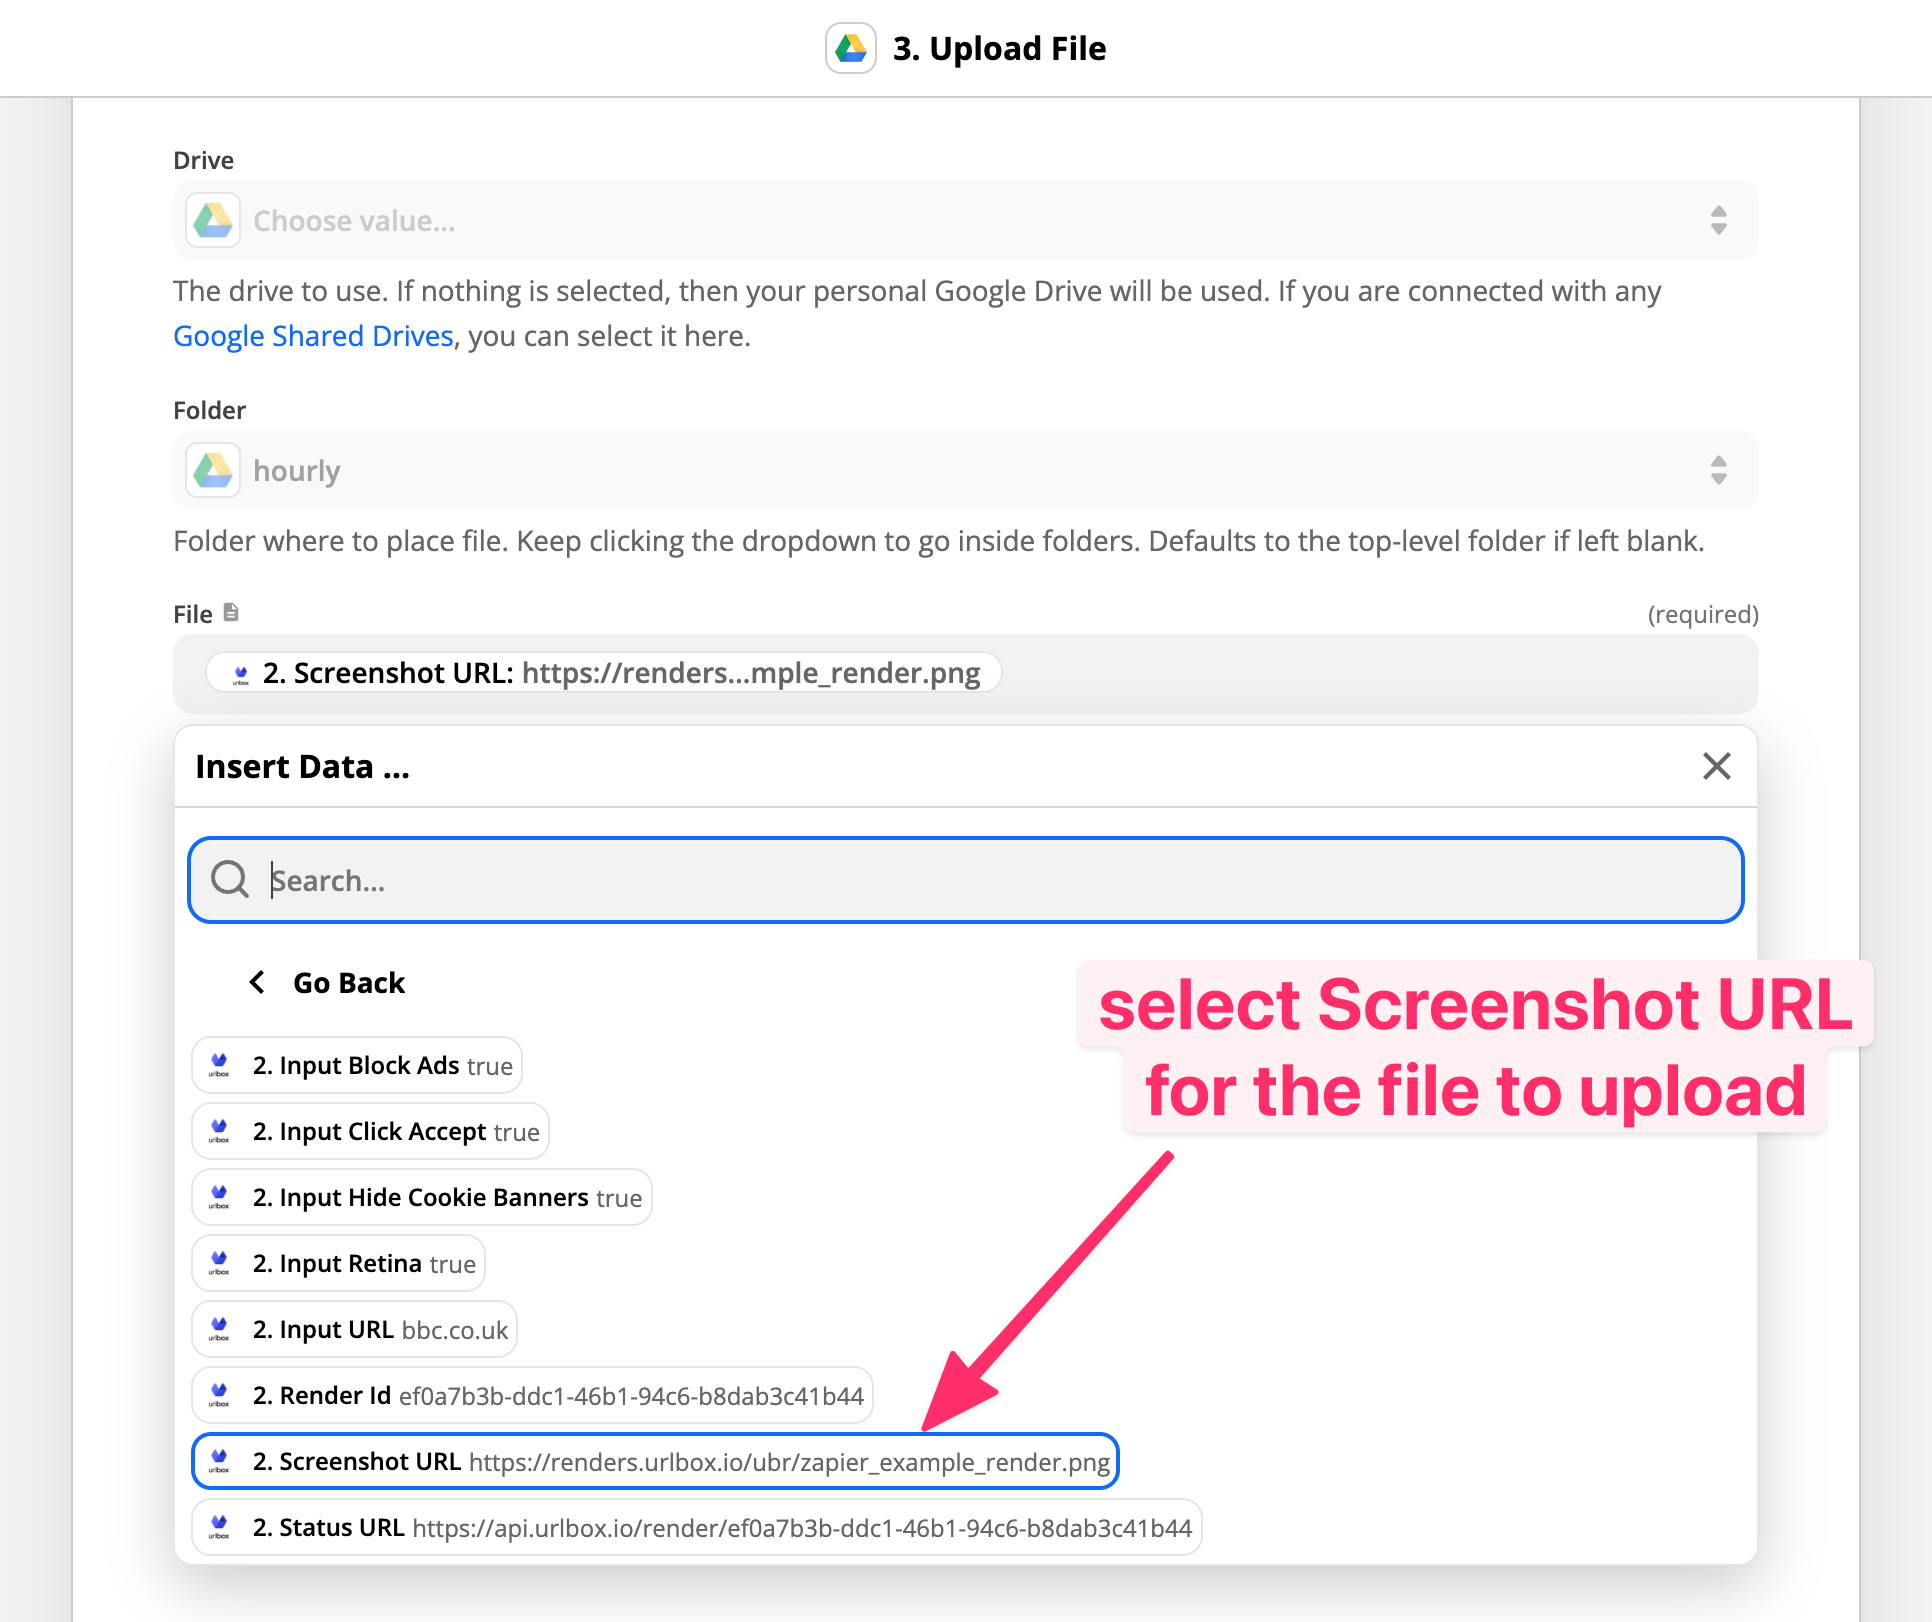1932x1622 pixels.
Task: Click the Upload File step title
Action: click(999, 47)
